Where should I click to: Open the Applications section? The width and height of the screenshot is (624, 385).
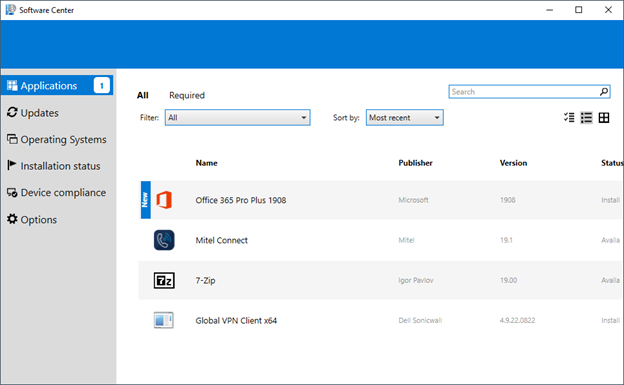(57, 85)
